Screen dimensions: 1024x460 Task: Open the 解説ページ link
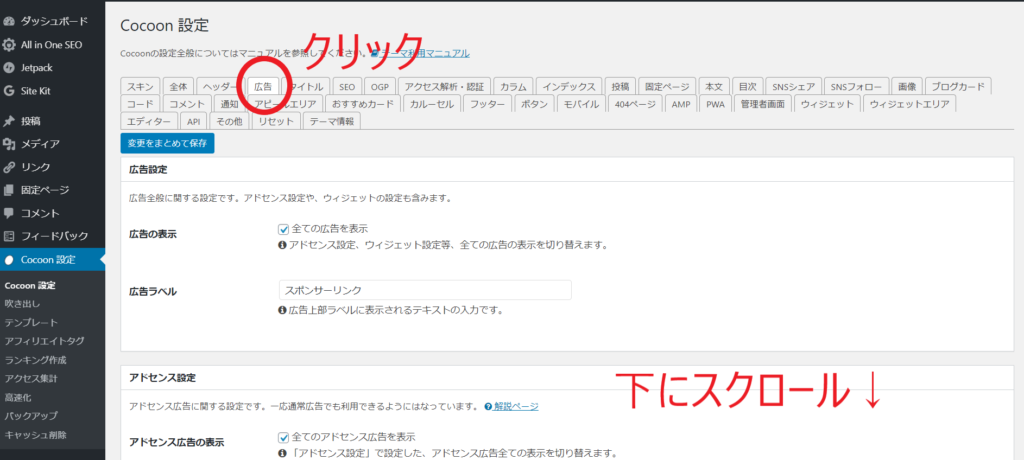pyautogui.click(x=517, y=406)
